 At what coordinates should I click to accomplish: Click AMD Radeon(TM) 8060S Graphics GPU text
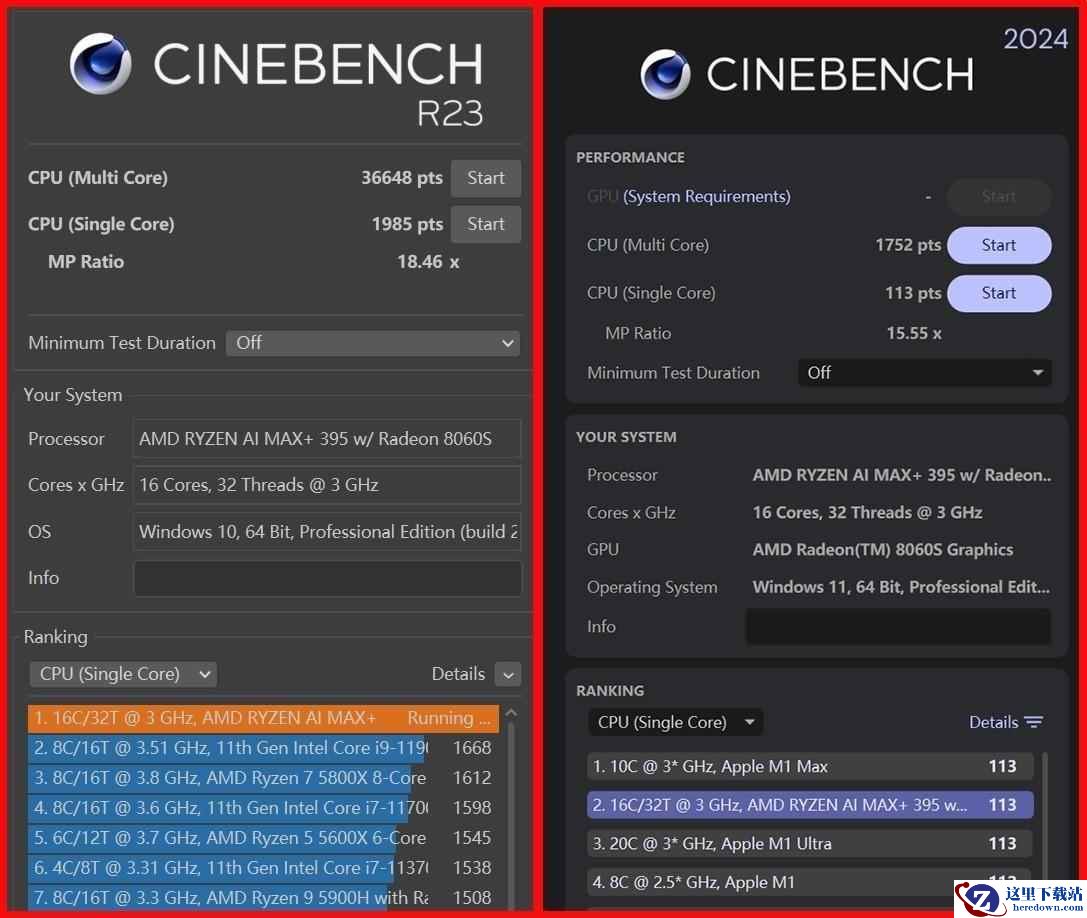click(883, 550)
